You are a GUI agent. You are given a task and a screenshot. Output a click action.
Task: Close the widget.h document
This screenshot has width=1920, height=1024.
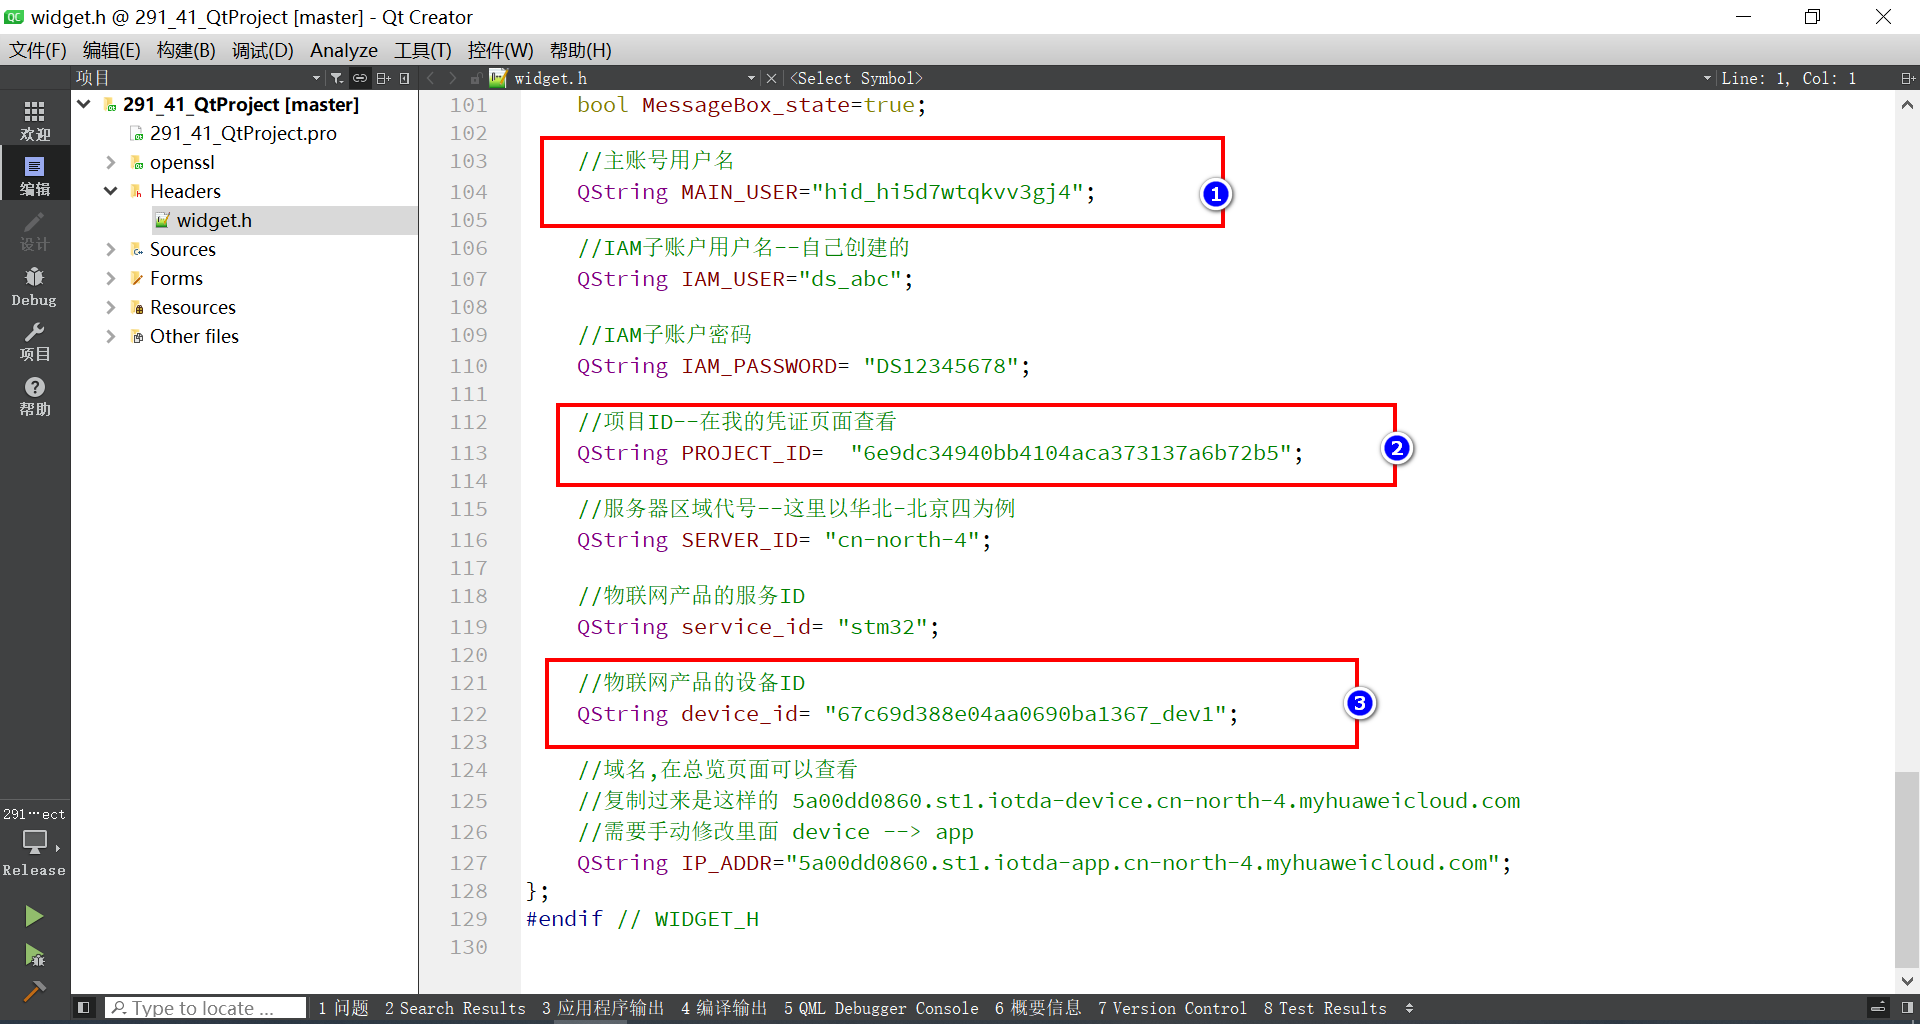(x=771, y=78)
